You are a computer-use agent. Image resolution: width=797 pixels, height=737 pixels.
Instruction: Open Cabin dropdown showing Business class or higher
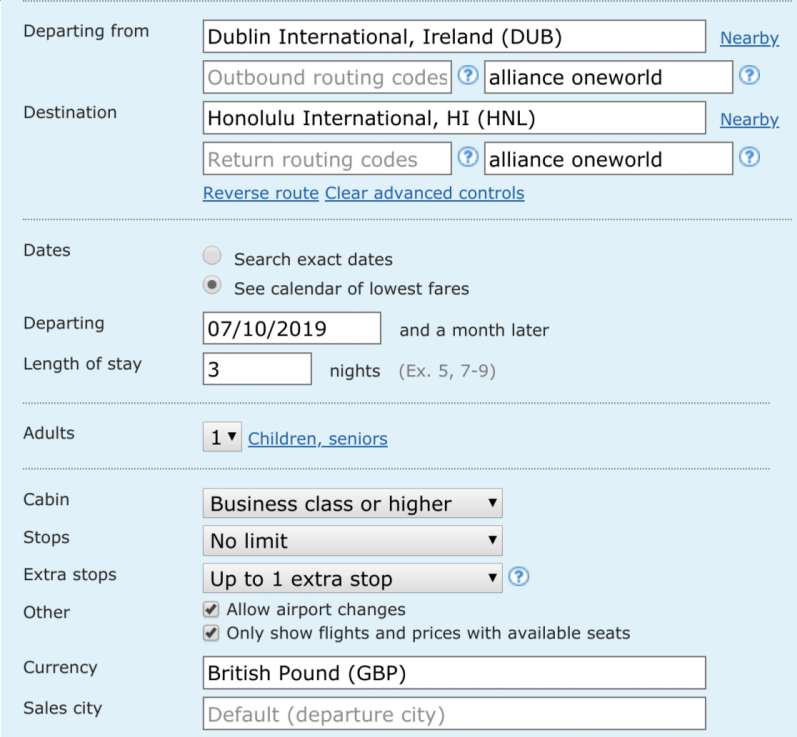(x=352, y=504)
